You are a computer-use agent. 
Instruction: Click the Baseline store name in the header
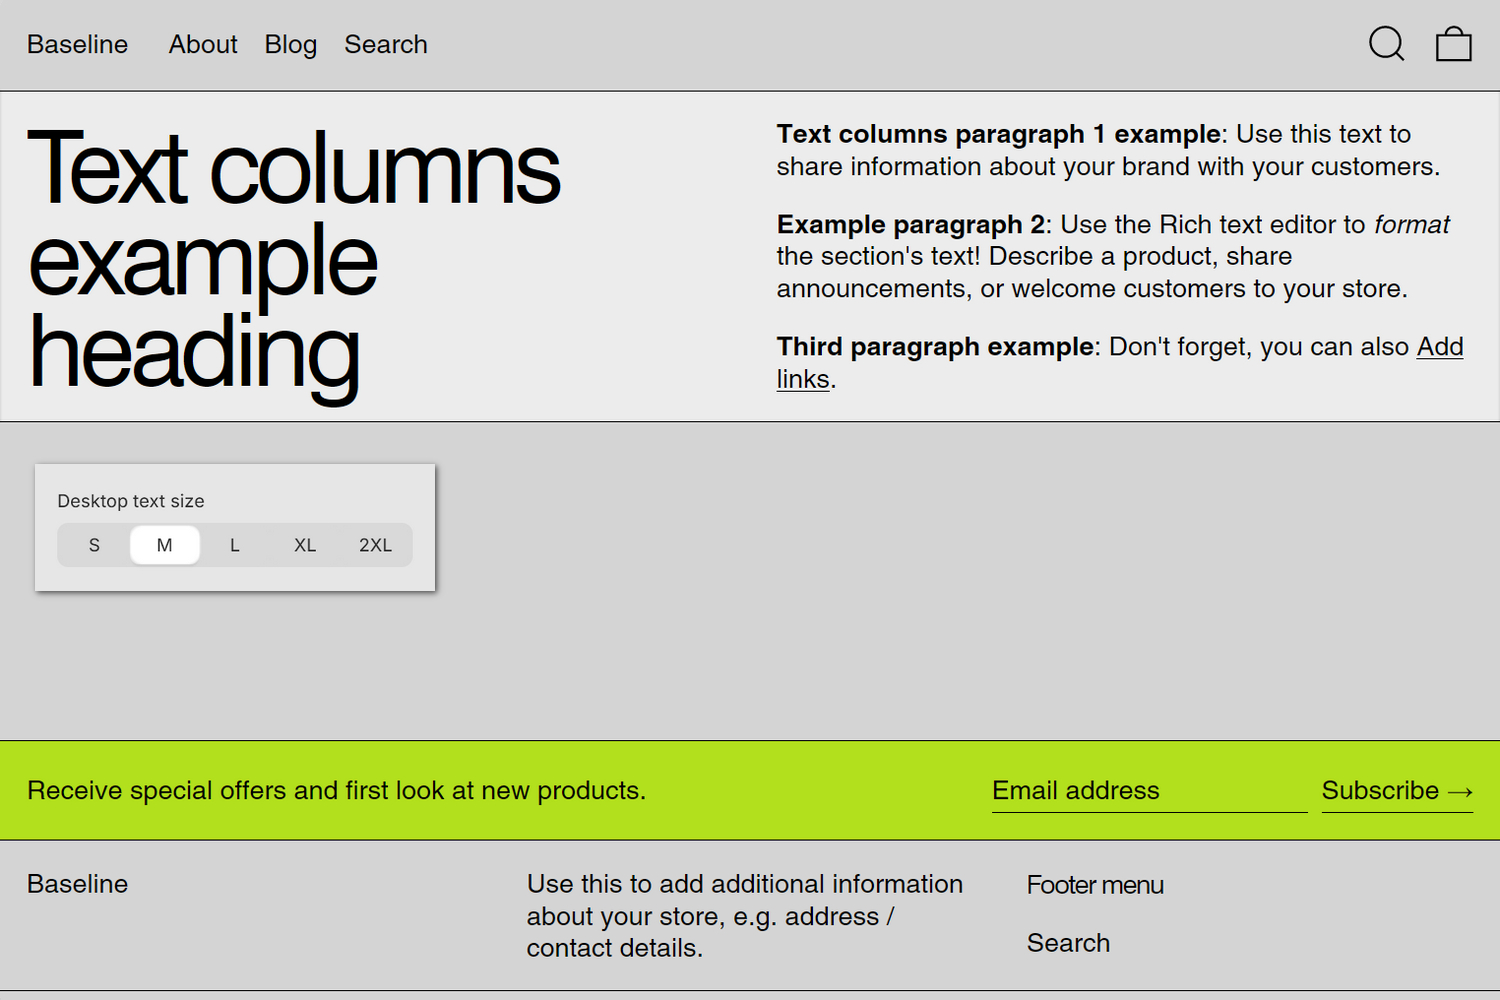(x=77, y=44)
